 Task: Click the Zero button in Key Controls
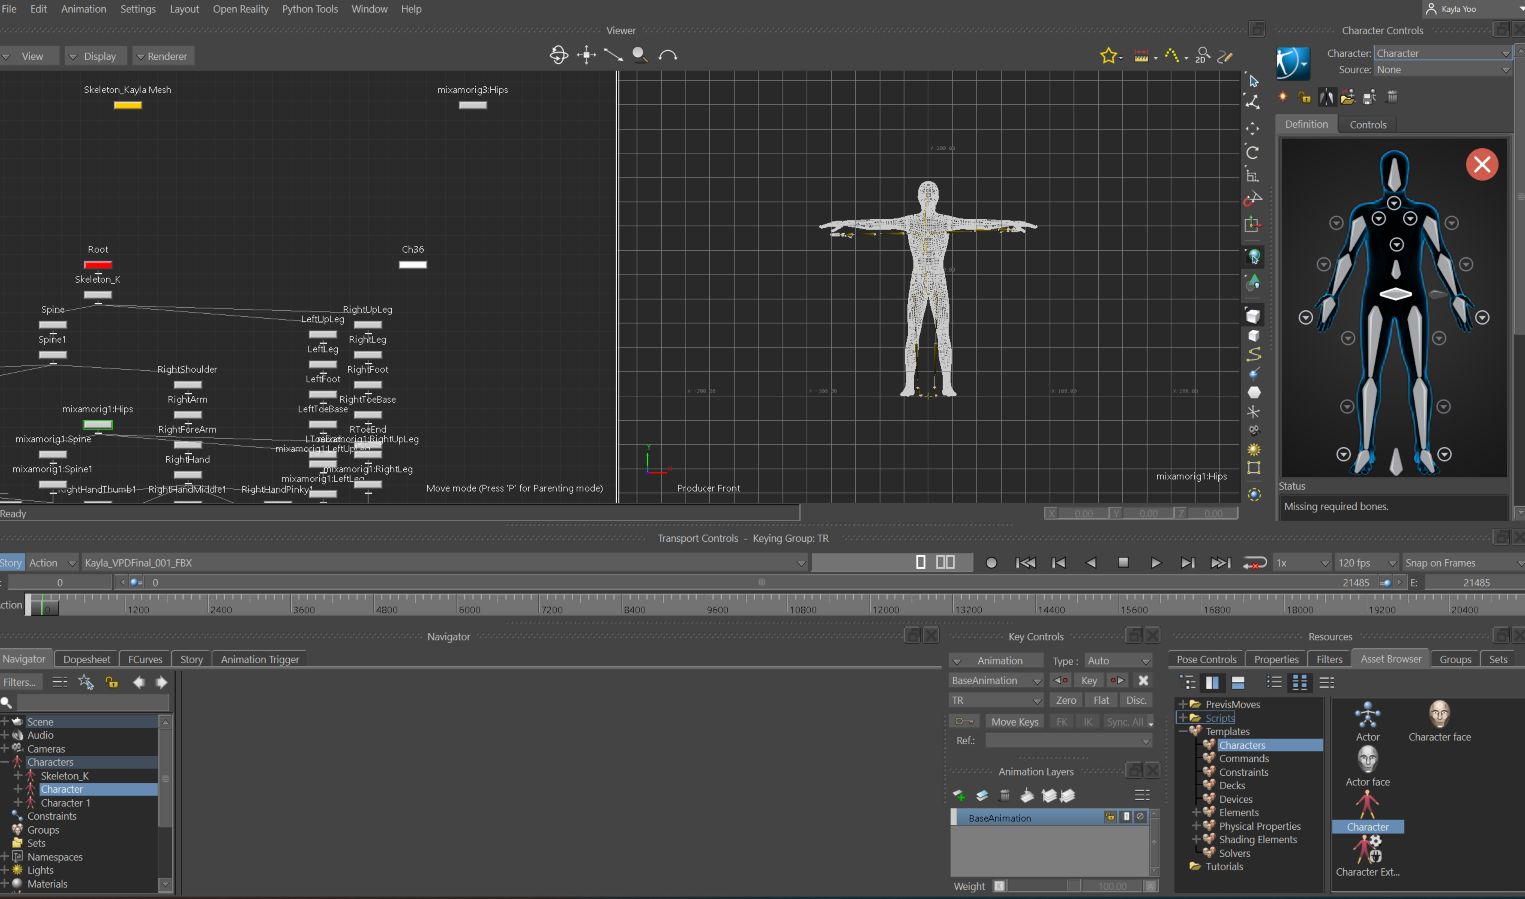[1066, 700]
